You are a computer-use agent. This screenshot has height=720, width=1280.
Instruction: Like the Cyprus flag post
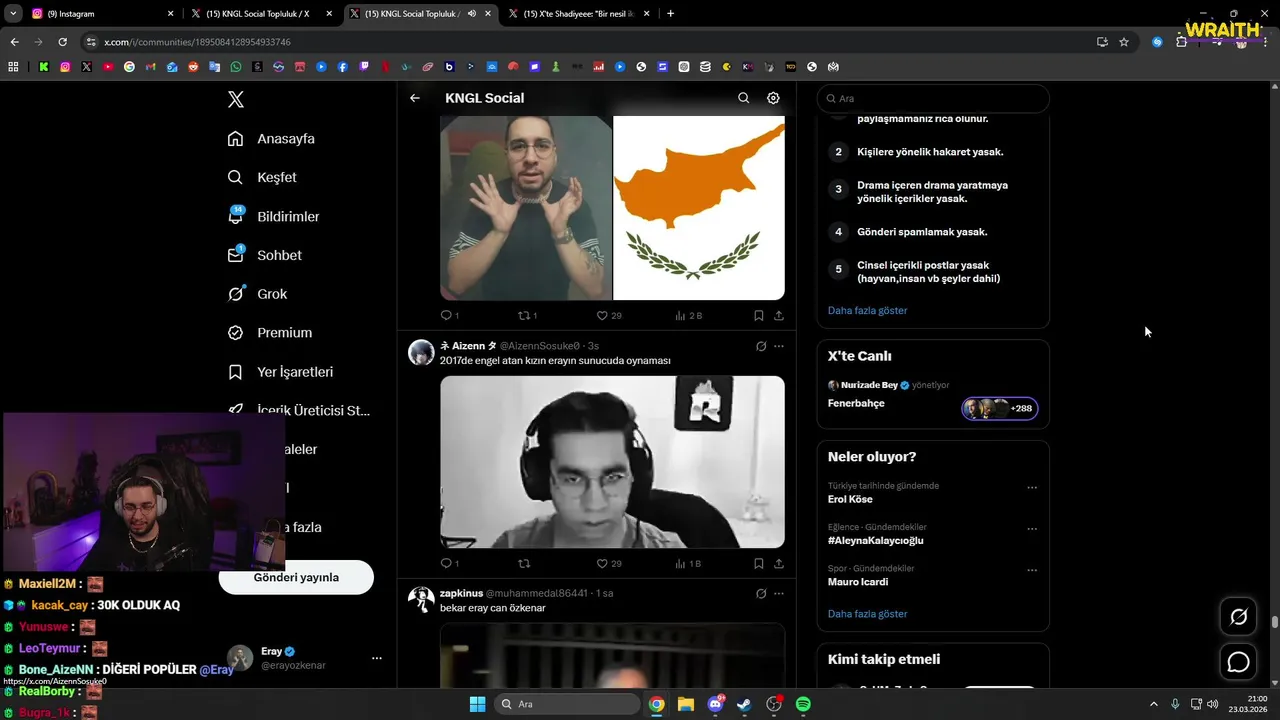pos(608,315)
